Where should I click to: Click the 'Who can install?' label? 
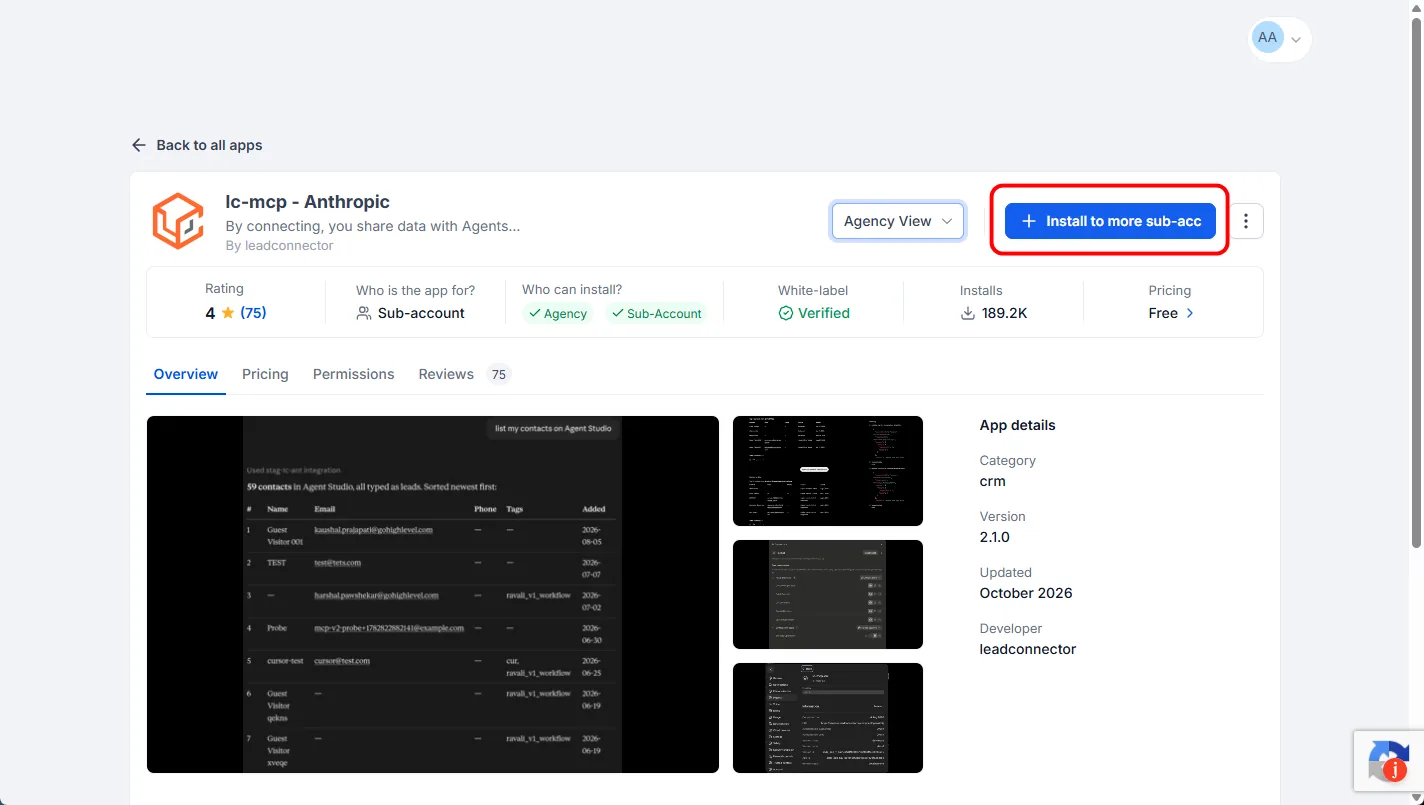pyautogui.click(x=572, y=290)
